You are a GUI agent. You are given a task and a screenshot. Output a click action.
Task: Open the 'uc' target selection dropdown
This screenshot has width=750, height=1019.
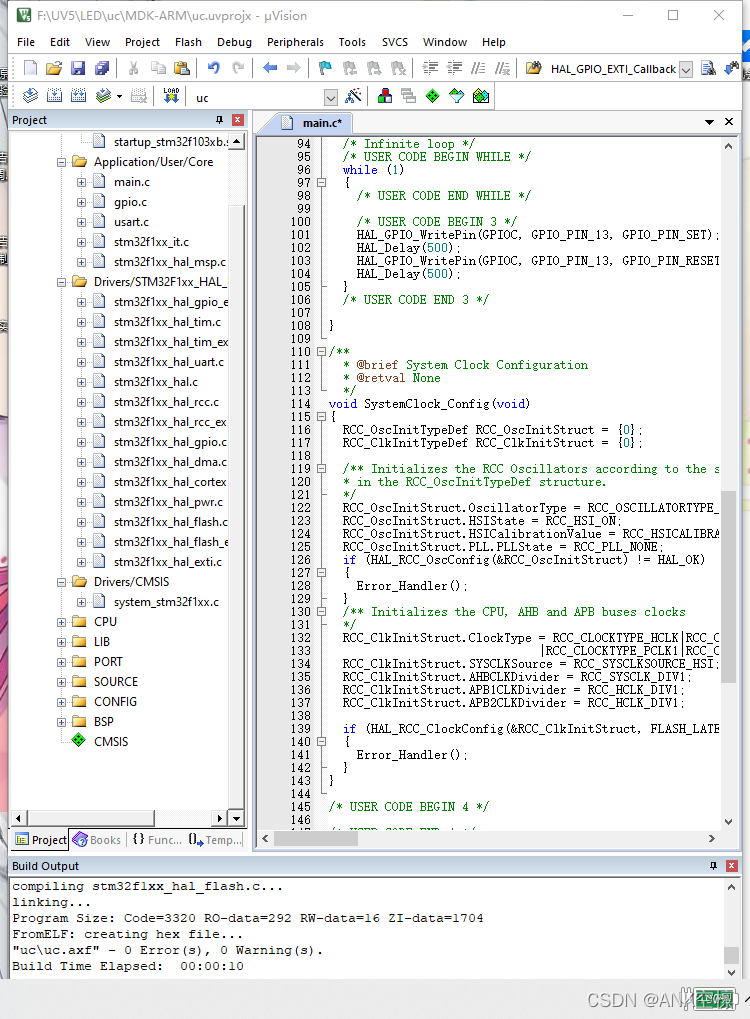coord(331,97)
